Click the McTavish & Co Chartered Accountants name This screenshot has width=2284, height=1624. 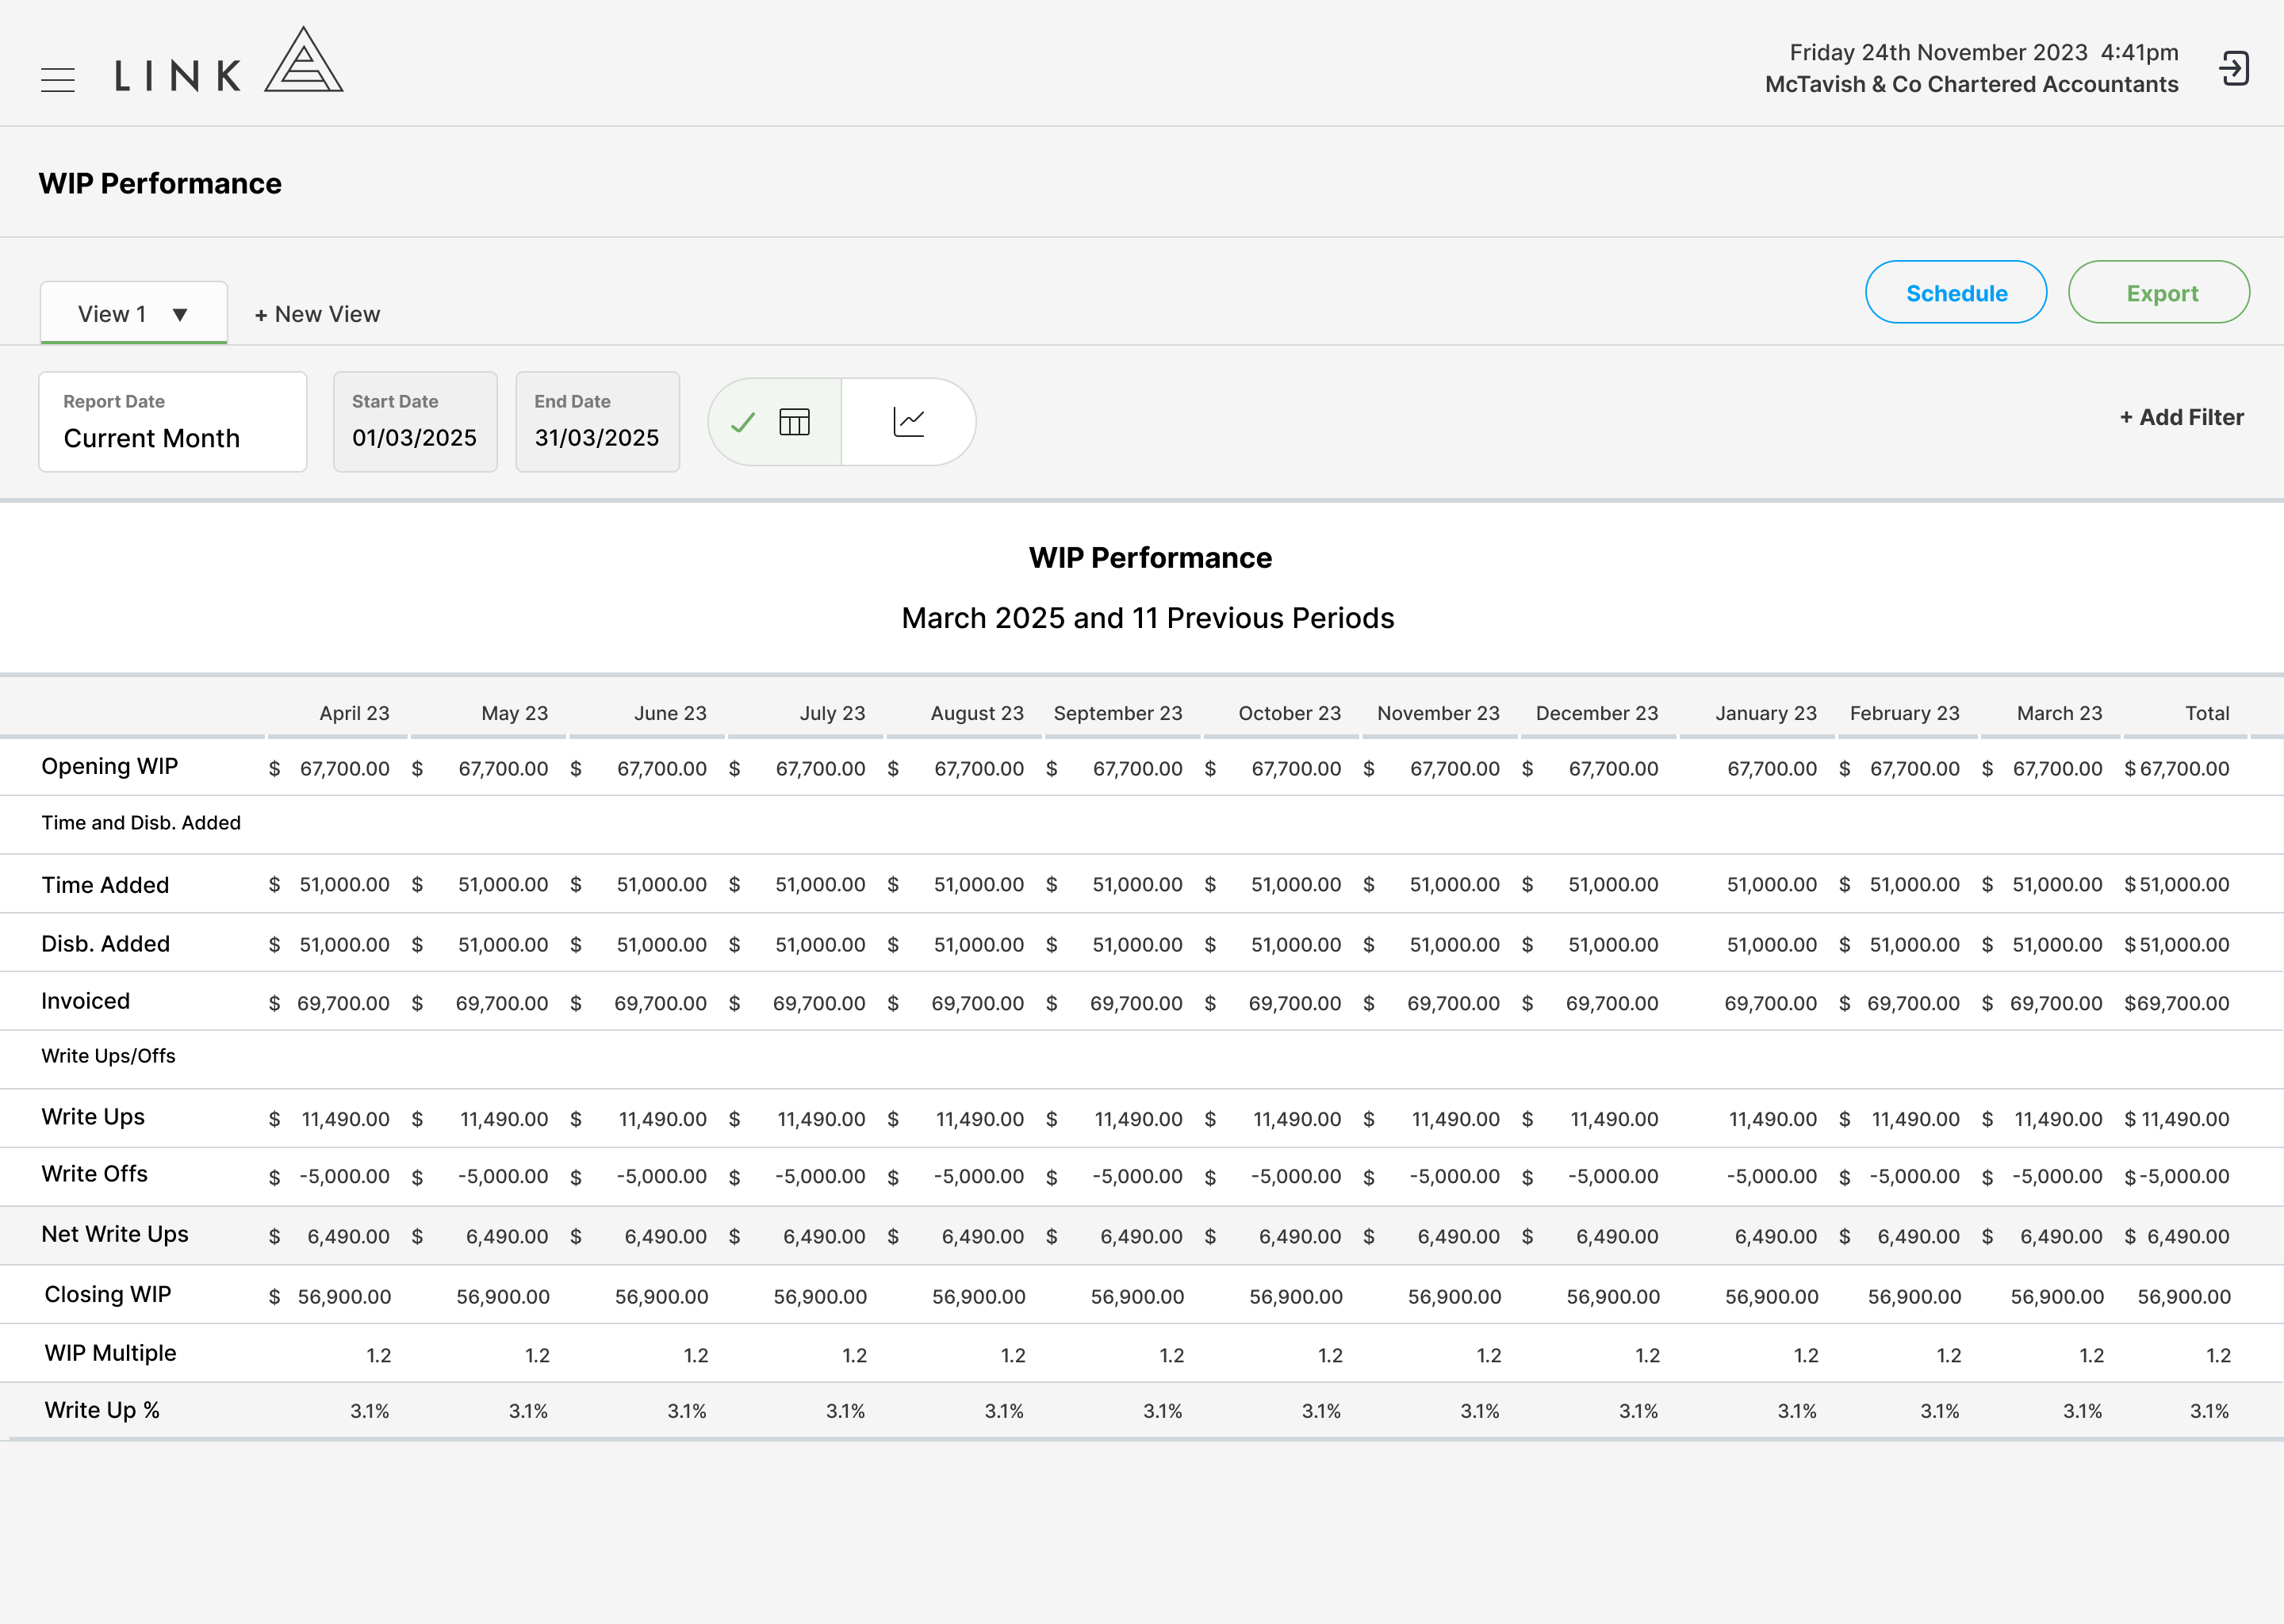click(x=1972, y=85)
